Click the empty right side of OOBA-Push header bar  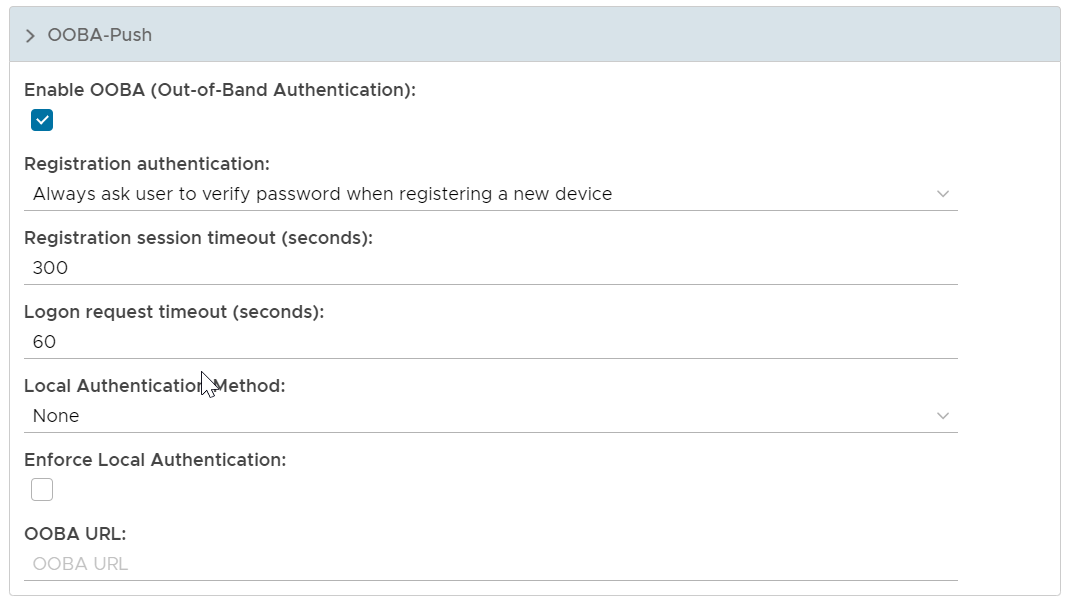[700, 36]
